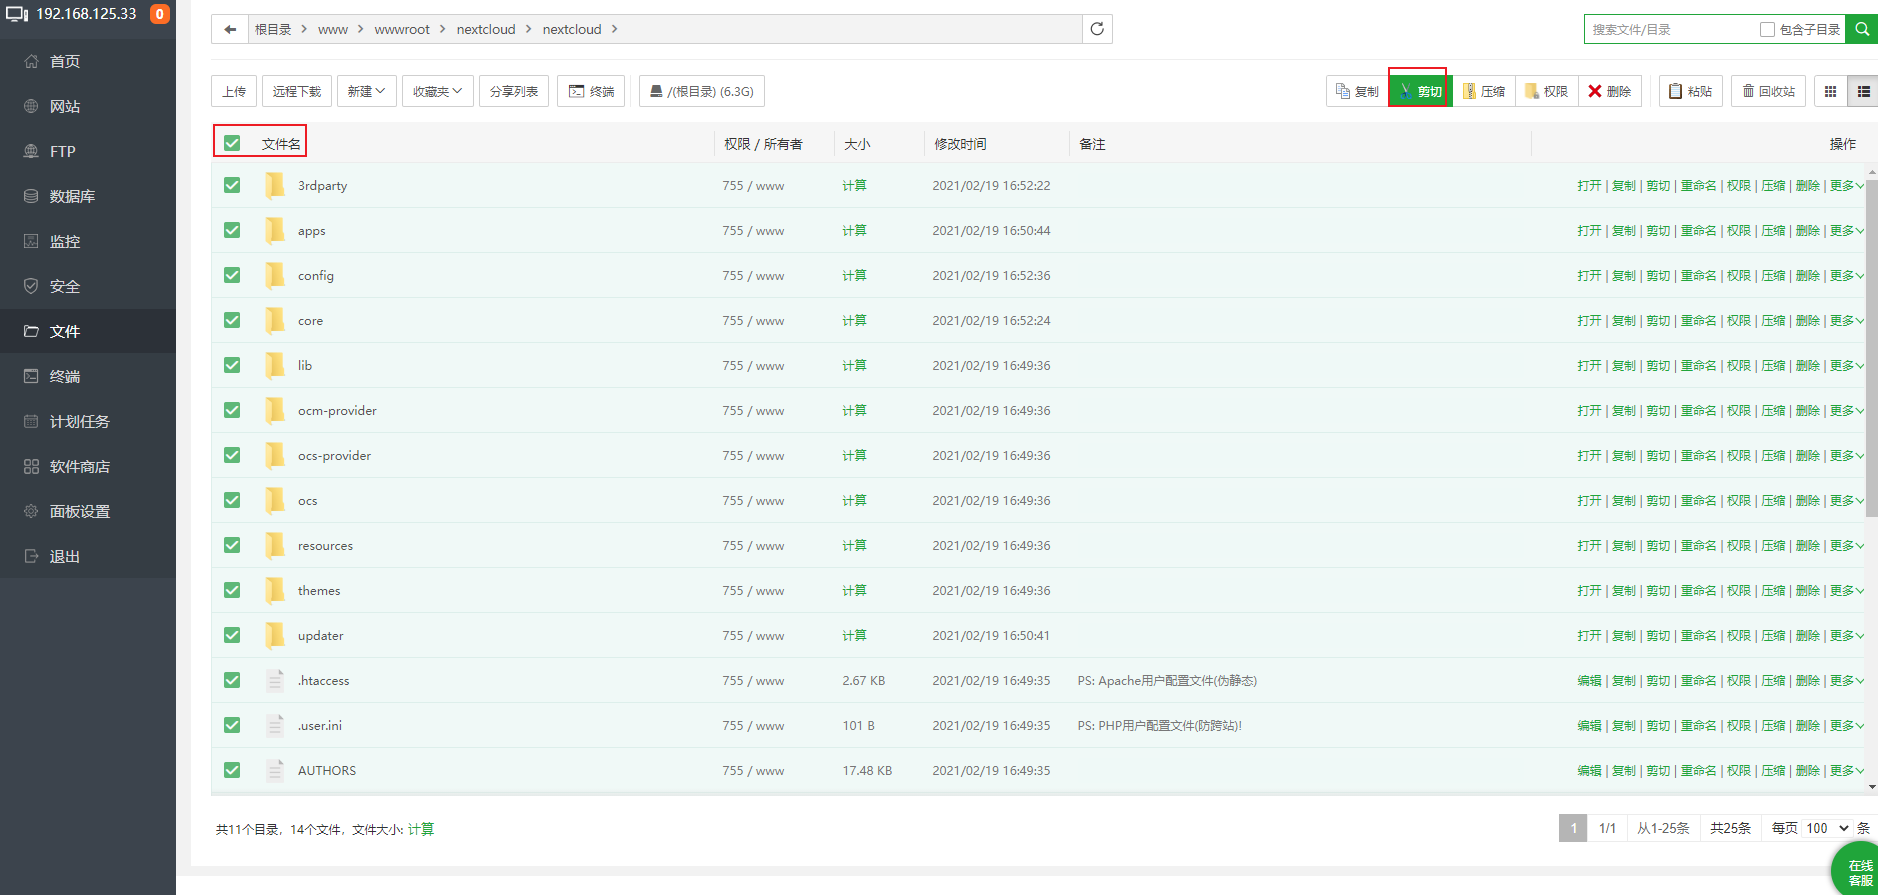This screenshot has height=895, width=1878.
Task: Click the 粘贴 paste toolbar button
Action: pos(1690,91)
